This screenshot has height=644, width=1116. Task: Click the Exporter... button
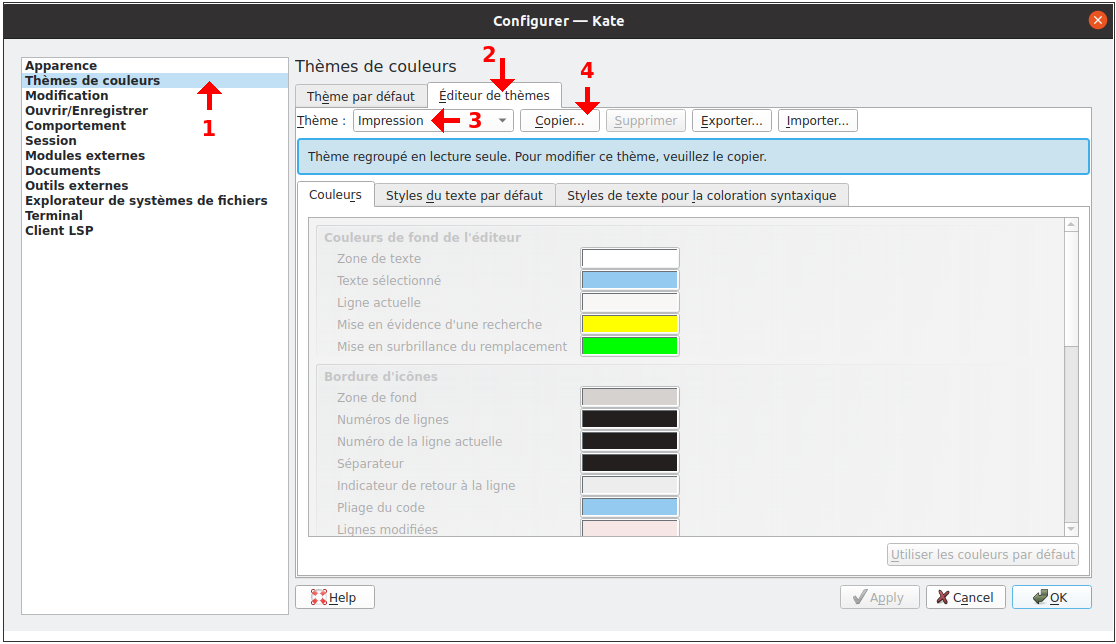(732, 120)
